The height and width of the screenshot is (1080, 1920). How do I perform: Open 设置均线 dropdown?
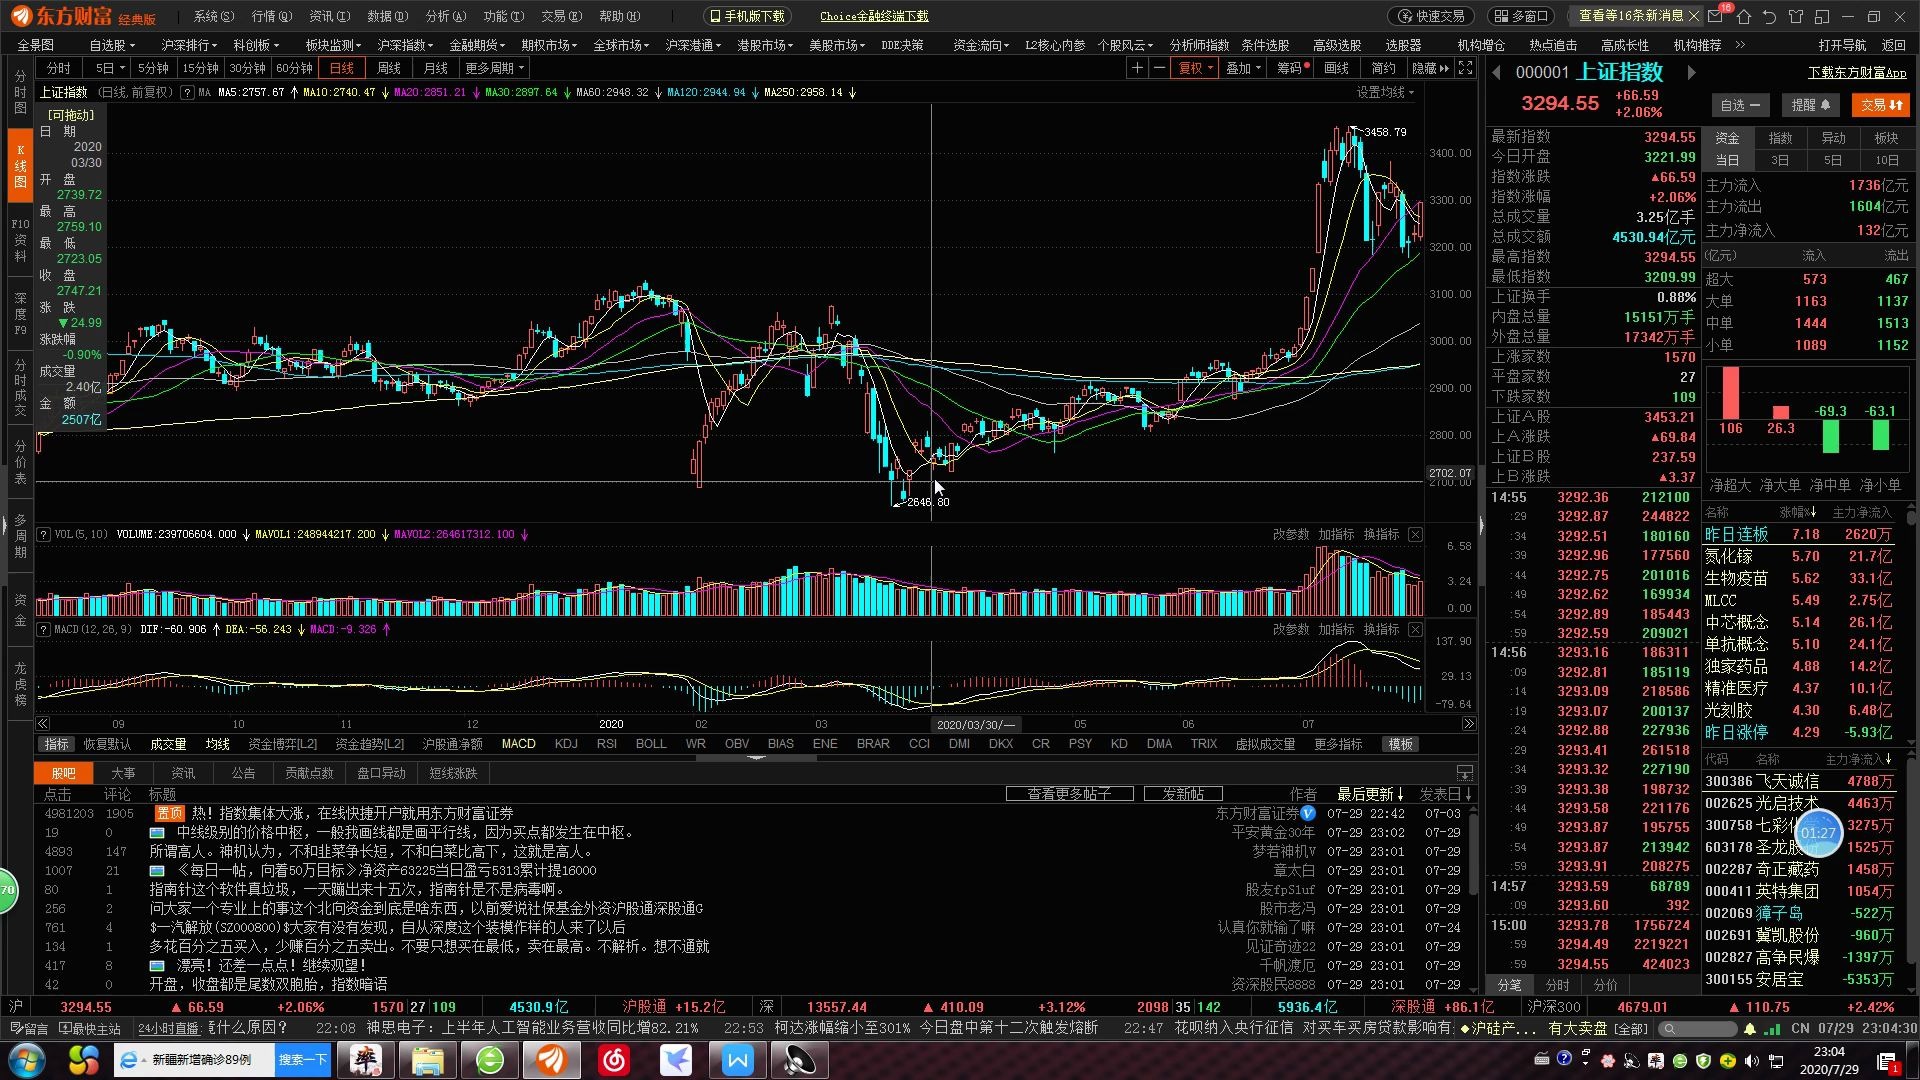pos(1385,92)
